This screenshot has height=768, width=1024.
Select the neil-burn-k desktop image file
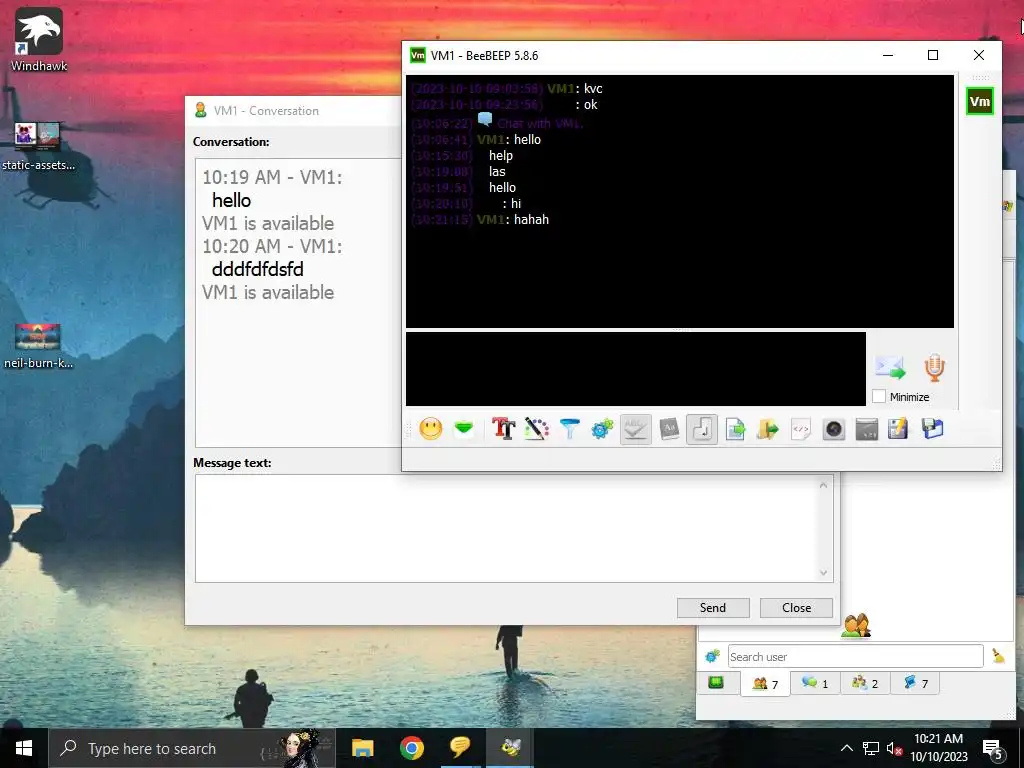coord(38,346)
